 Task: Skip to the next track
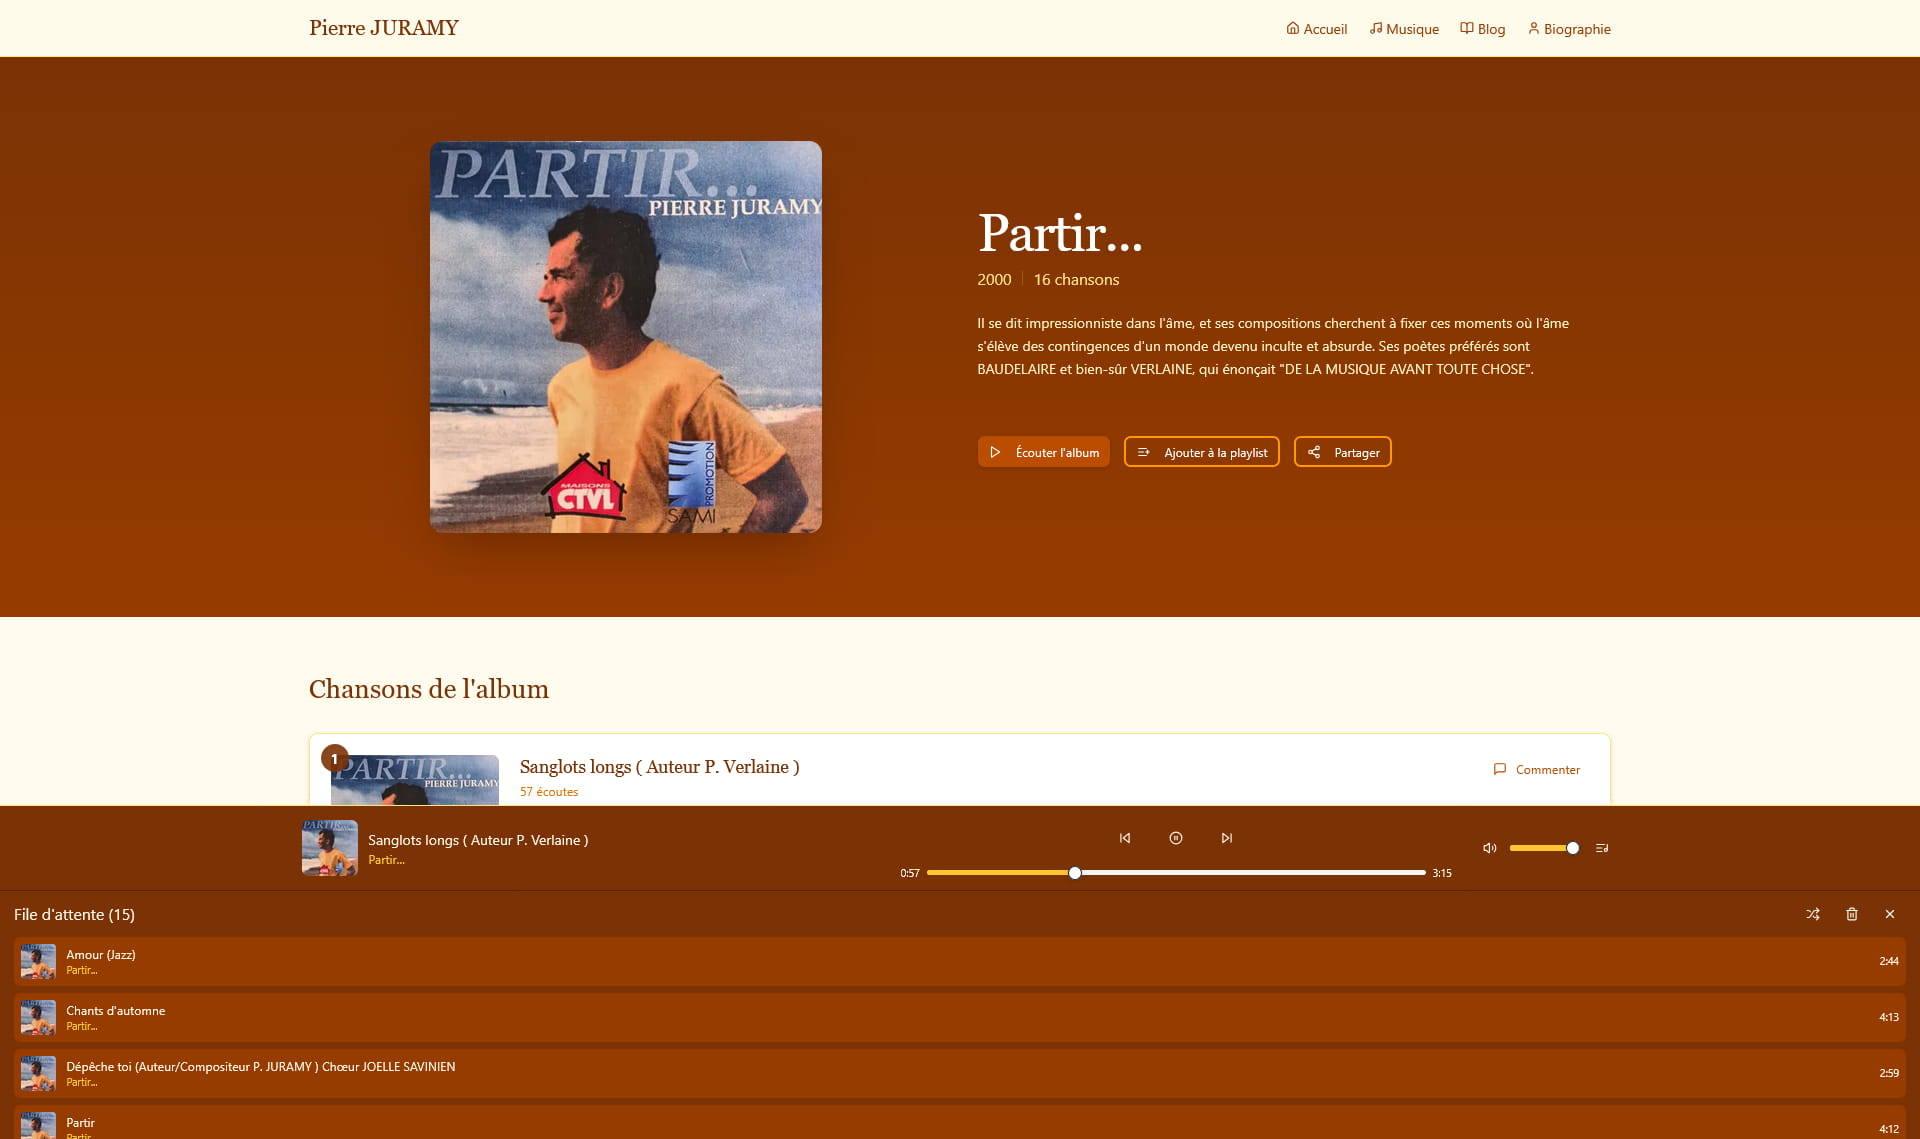point(1227,838)
